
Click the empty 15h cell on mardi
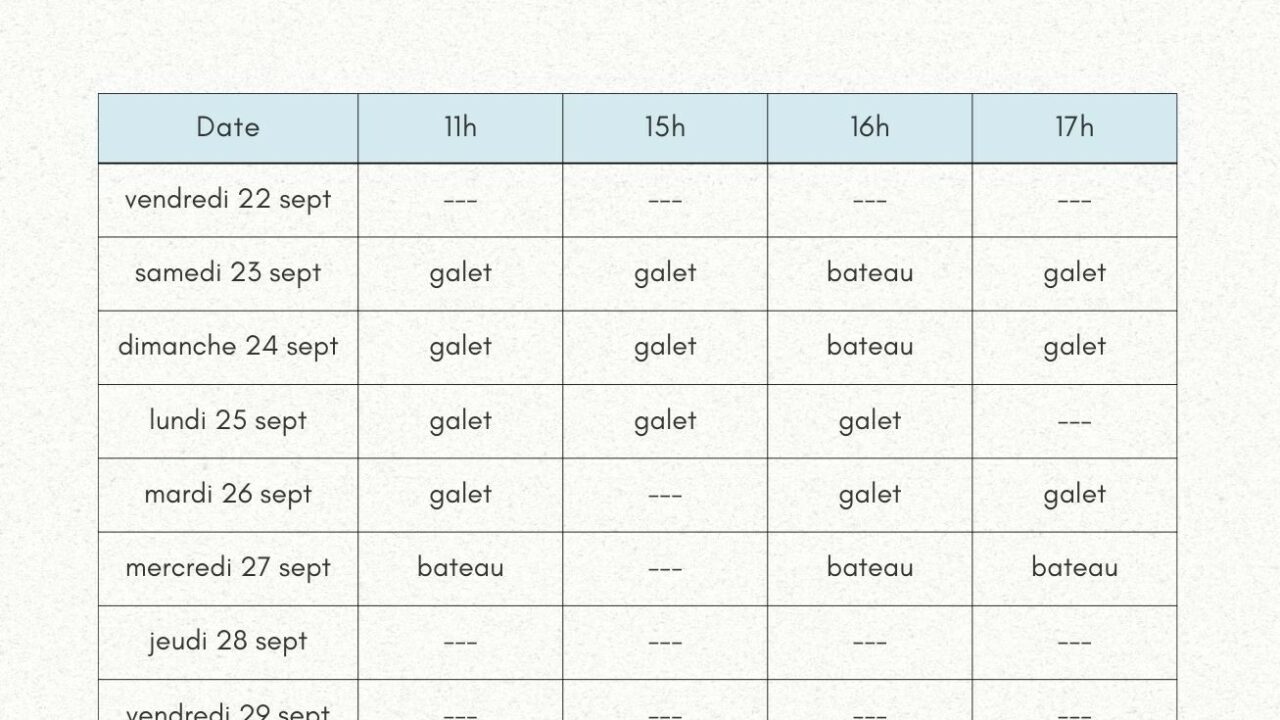(x=665, y=494)
